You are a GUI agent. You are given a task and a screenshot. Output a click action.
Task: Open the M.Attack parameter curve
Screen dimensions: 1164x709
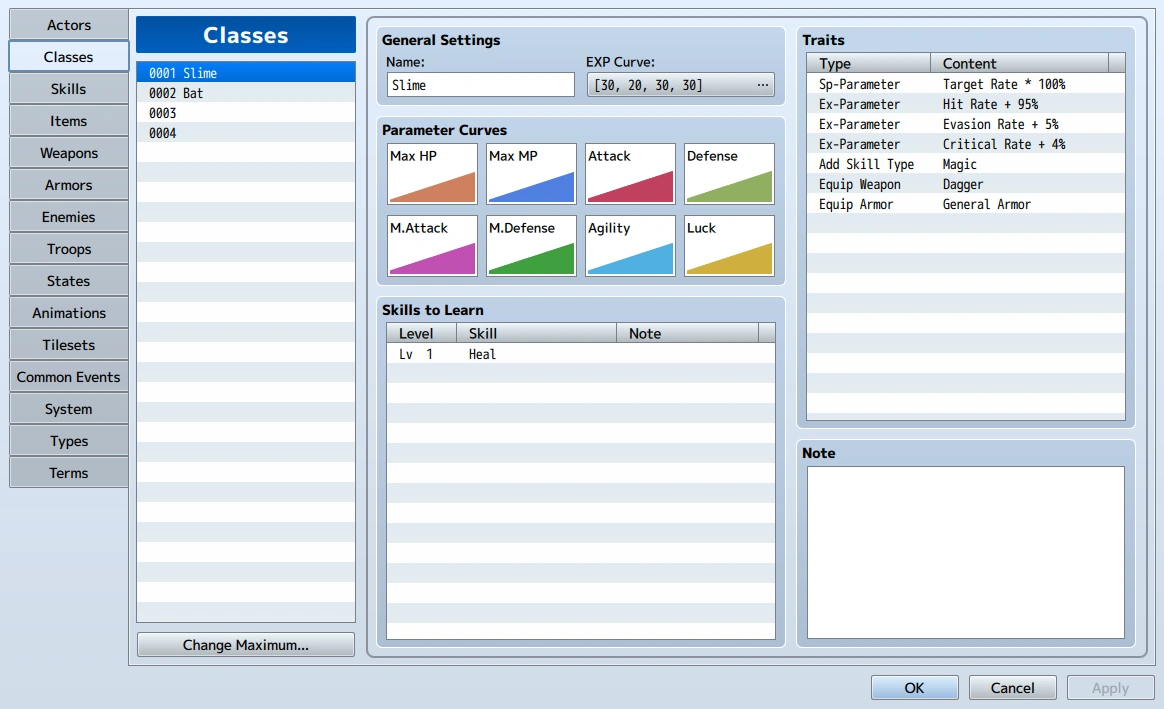click(432, 246)
